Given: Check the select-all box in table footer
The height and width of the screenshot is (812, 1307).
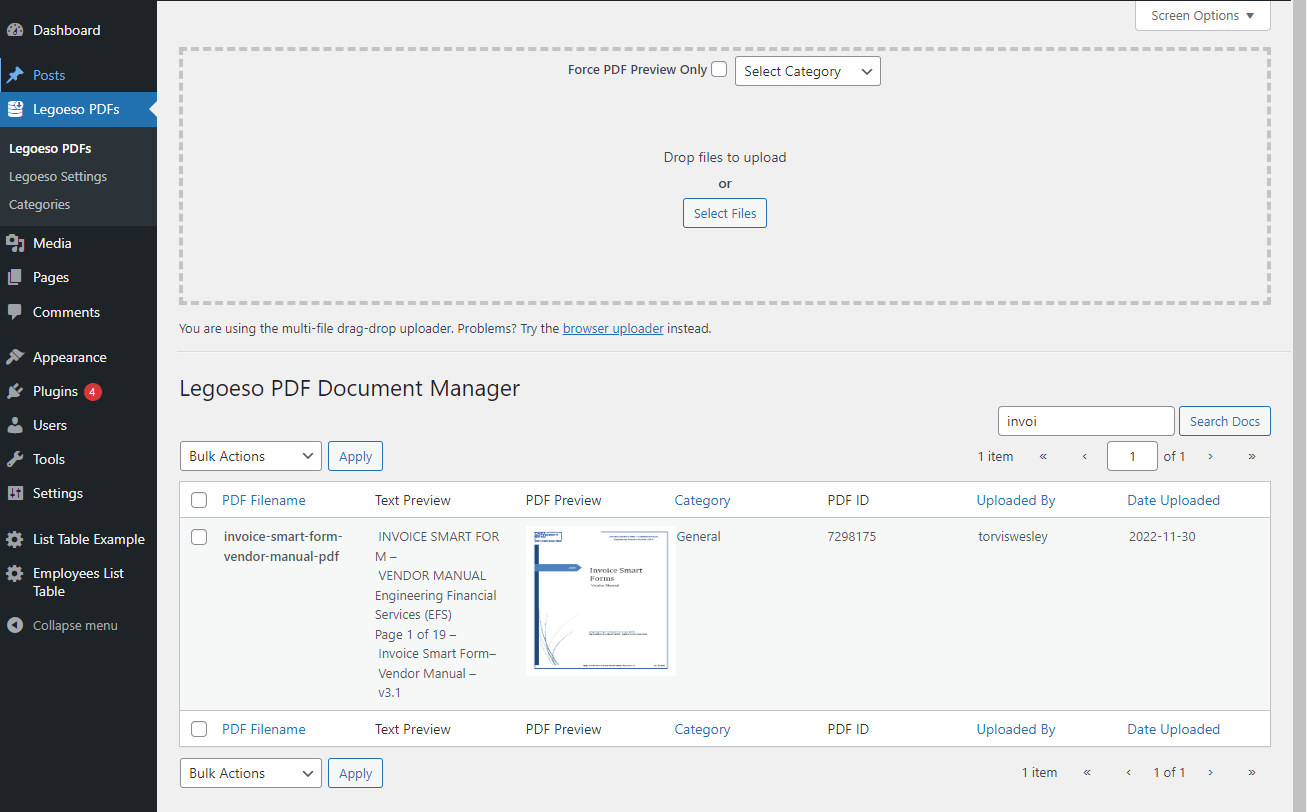Looking at the screenshot, I should tap(199, 729).
